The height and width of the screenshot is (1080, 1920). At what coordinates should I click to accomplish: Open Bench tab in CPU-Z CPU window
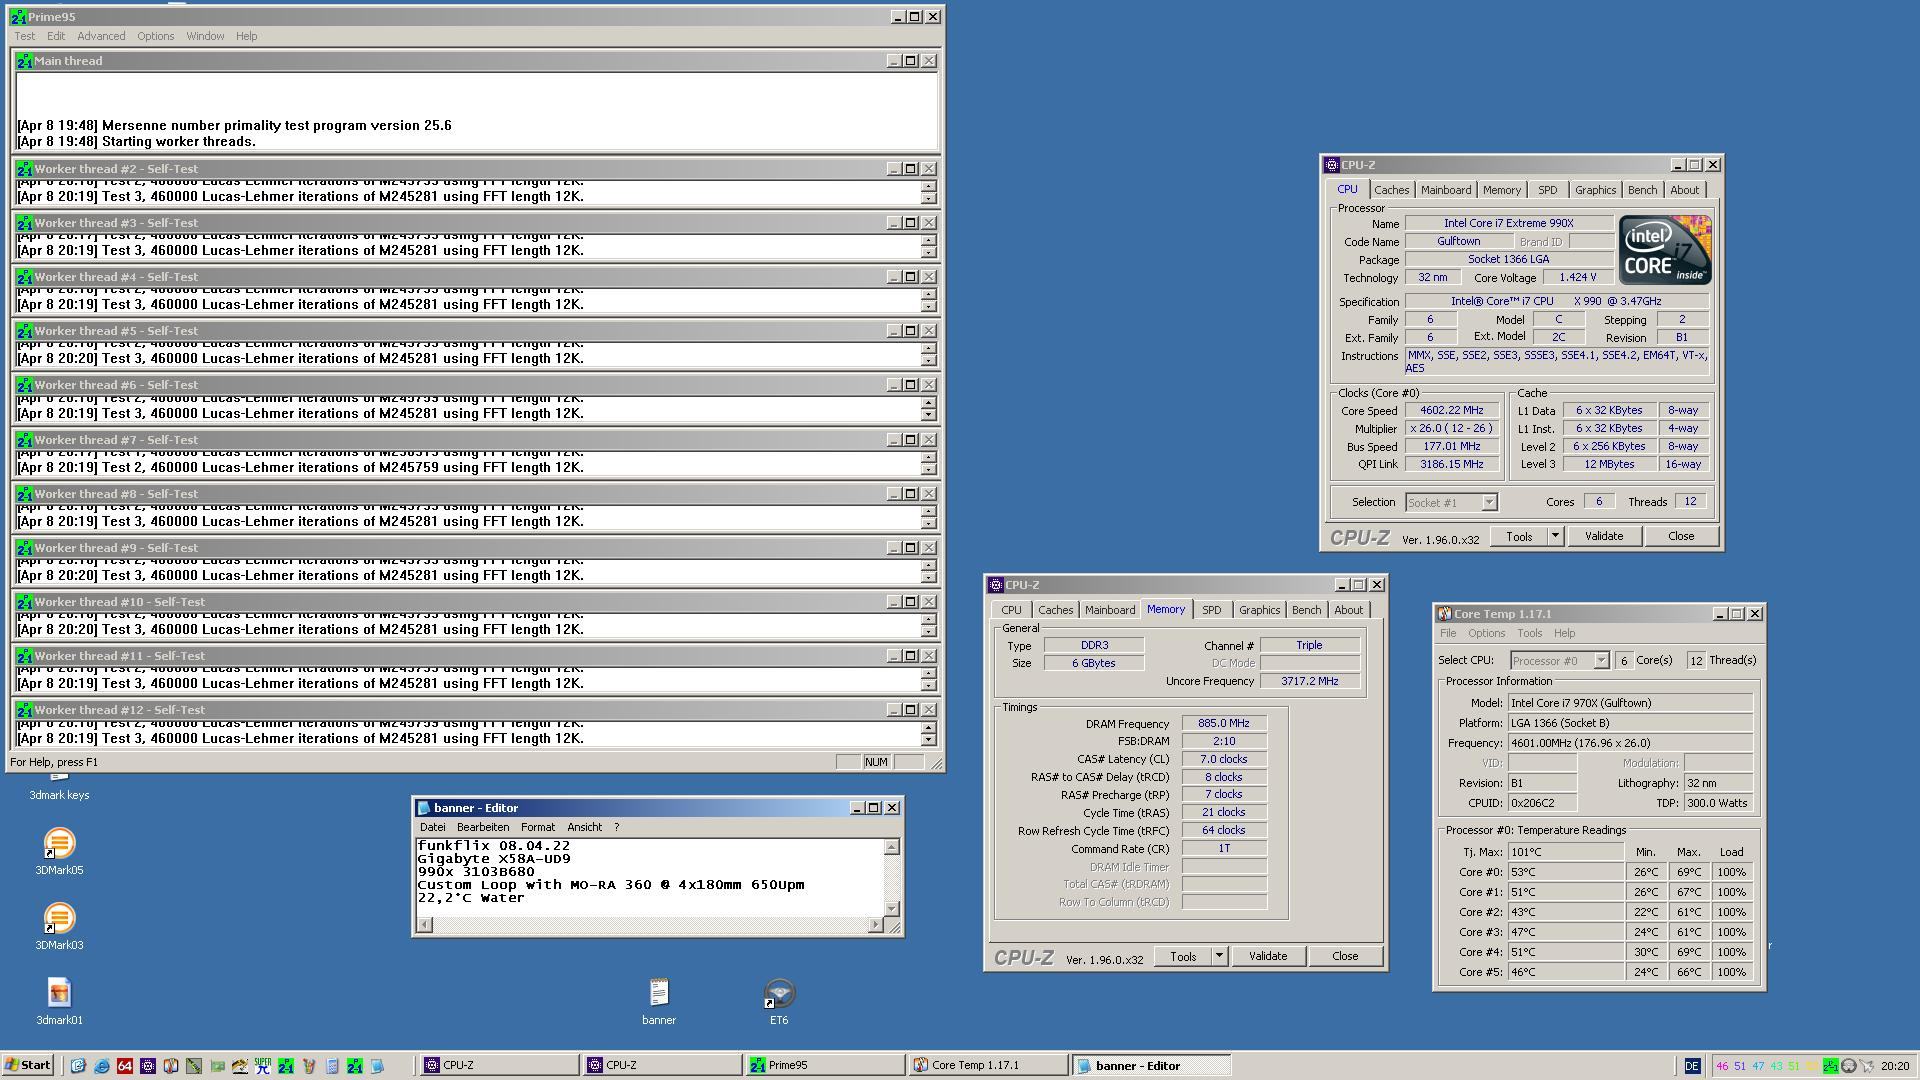[x=1642, y=190]
